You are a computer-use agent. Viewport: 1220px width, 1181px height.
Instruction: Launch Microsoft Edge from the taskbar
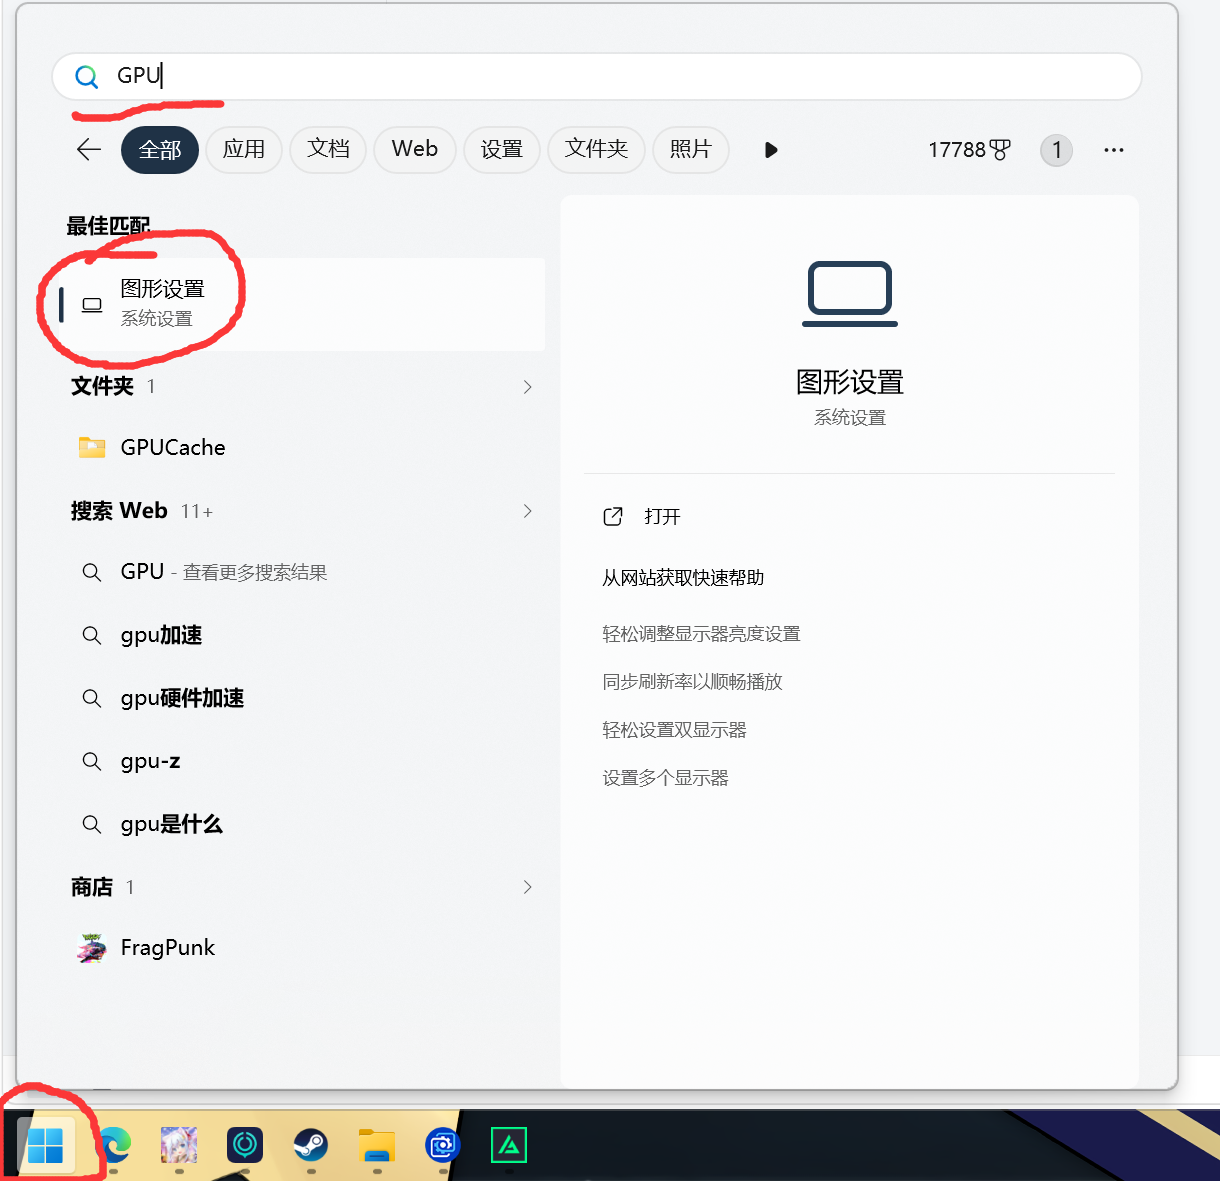113,1144
